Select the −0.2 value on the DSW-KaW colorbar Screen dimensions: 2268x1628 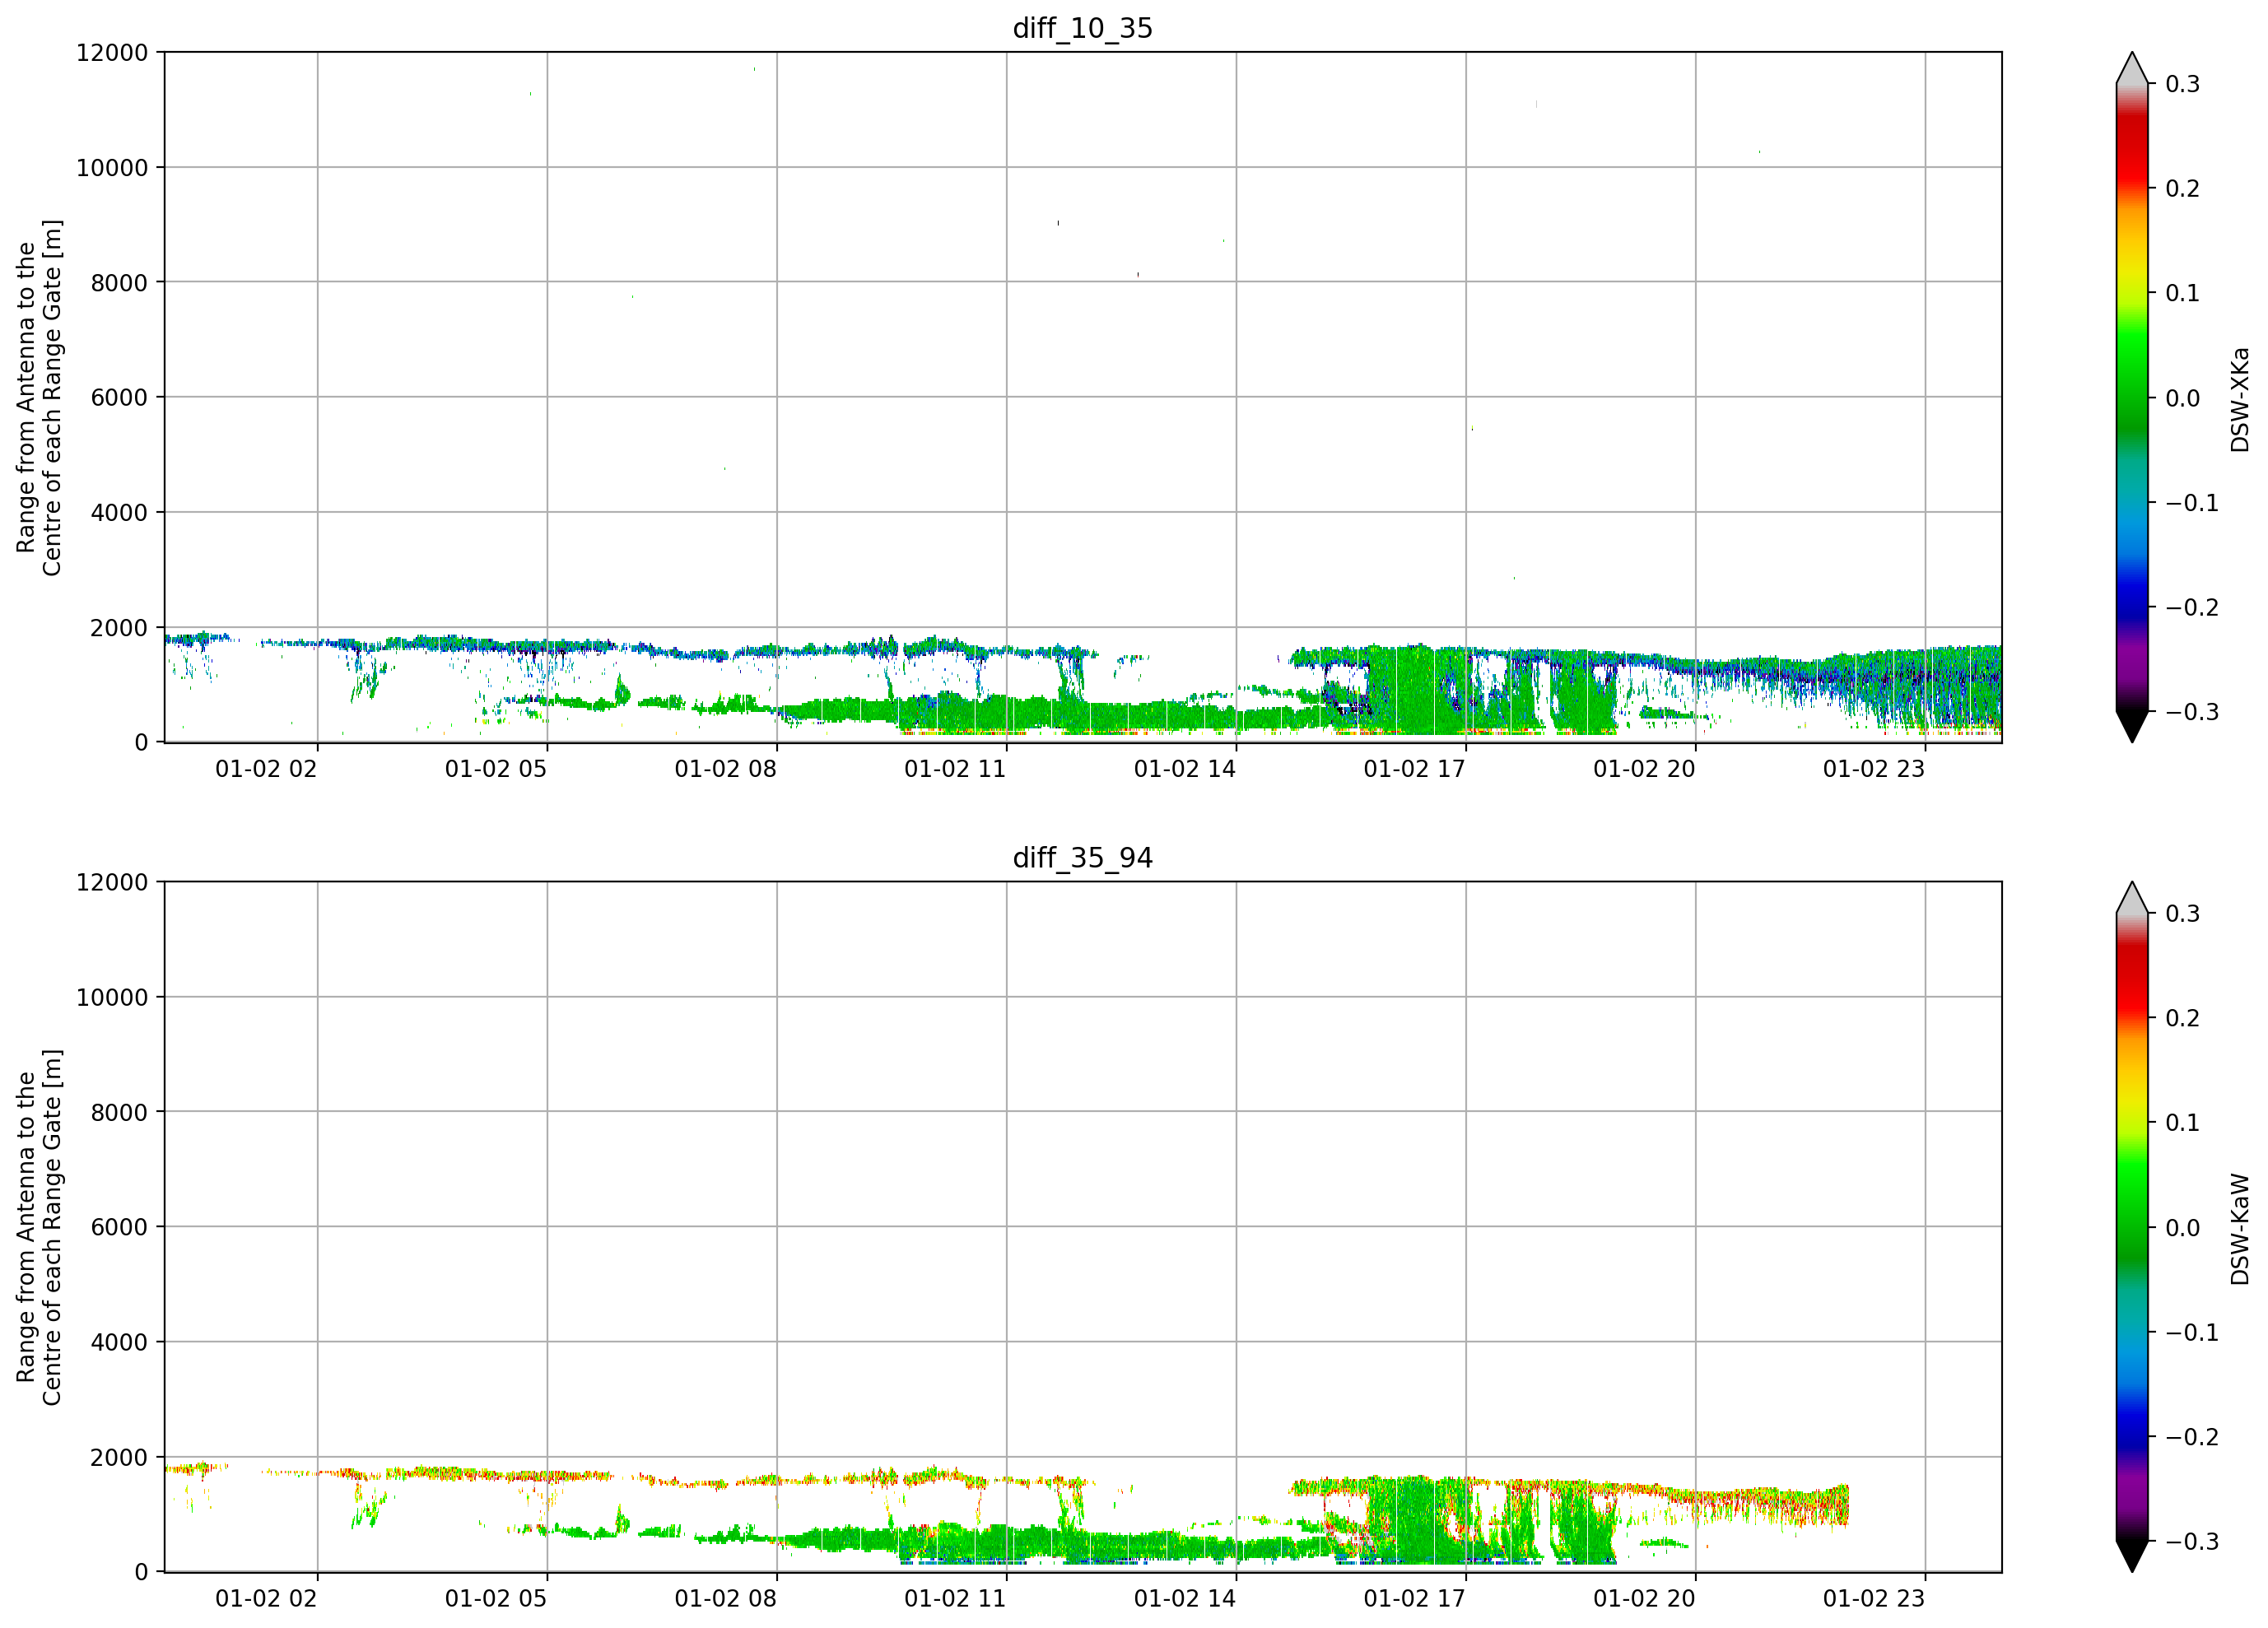tap(2192, 1437)
